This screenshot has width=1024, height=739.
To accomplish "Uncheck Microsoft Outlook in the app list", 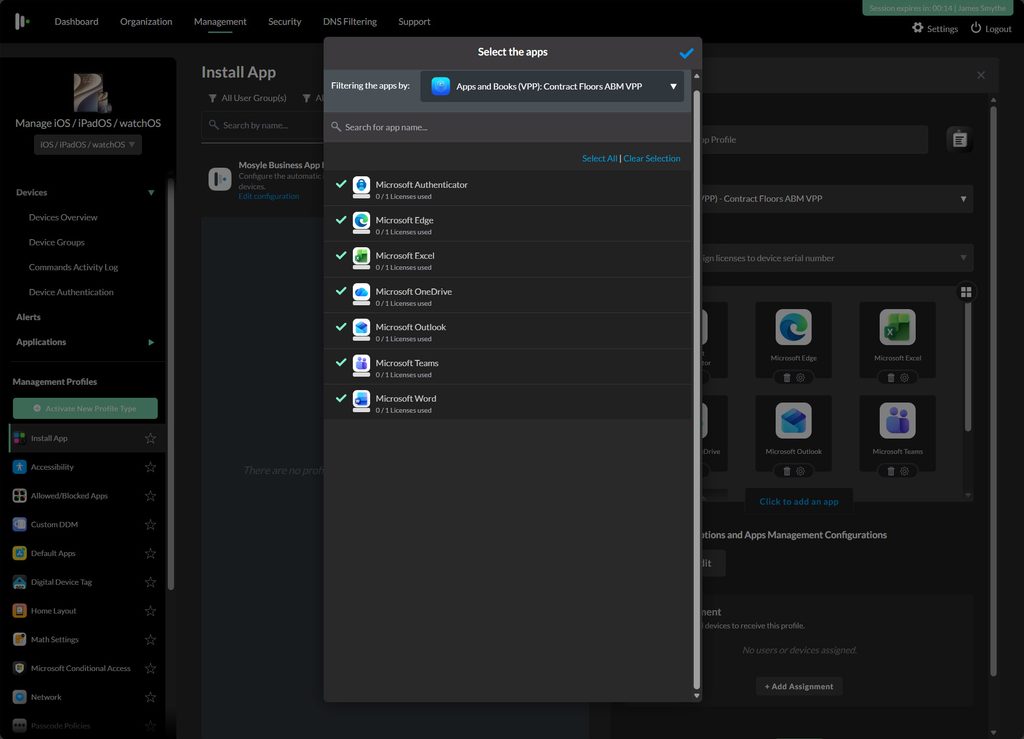I will [x=341, y=326].
